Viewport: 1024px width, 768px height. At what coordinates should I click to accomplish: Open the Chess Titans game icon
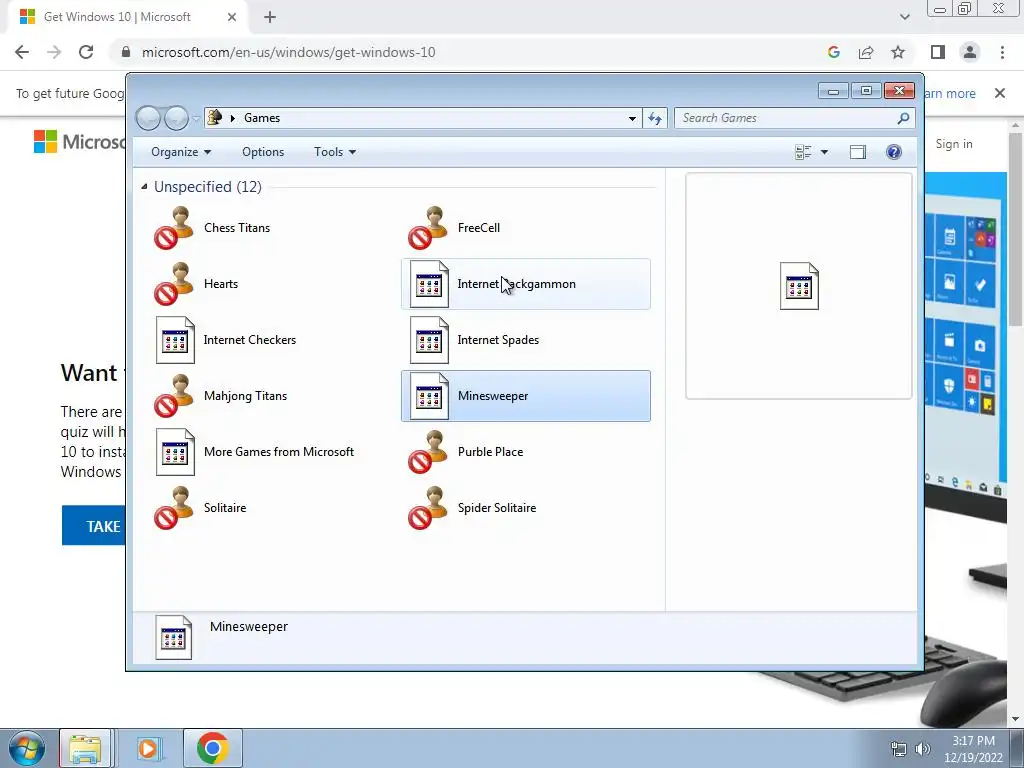click(x=174, y=228)
